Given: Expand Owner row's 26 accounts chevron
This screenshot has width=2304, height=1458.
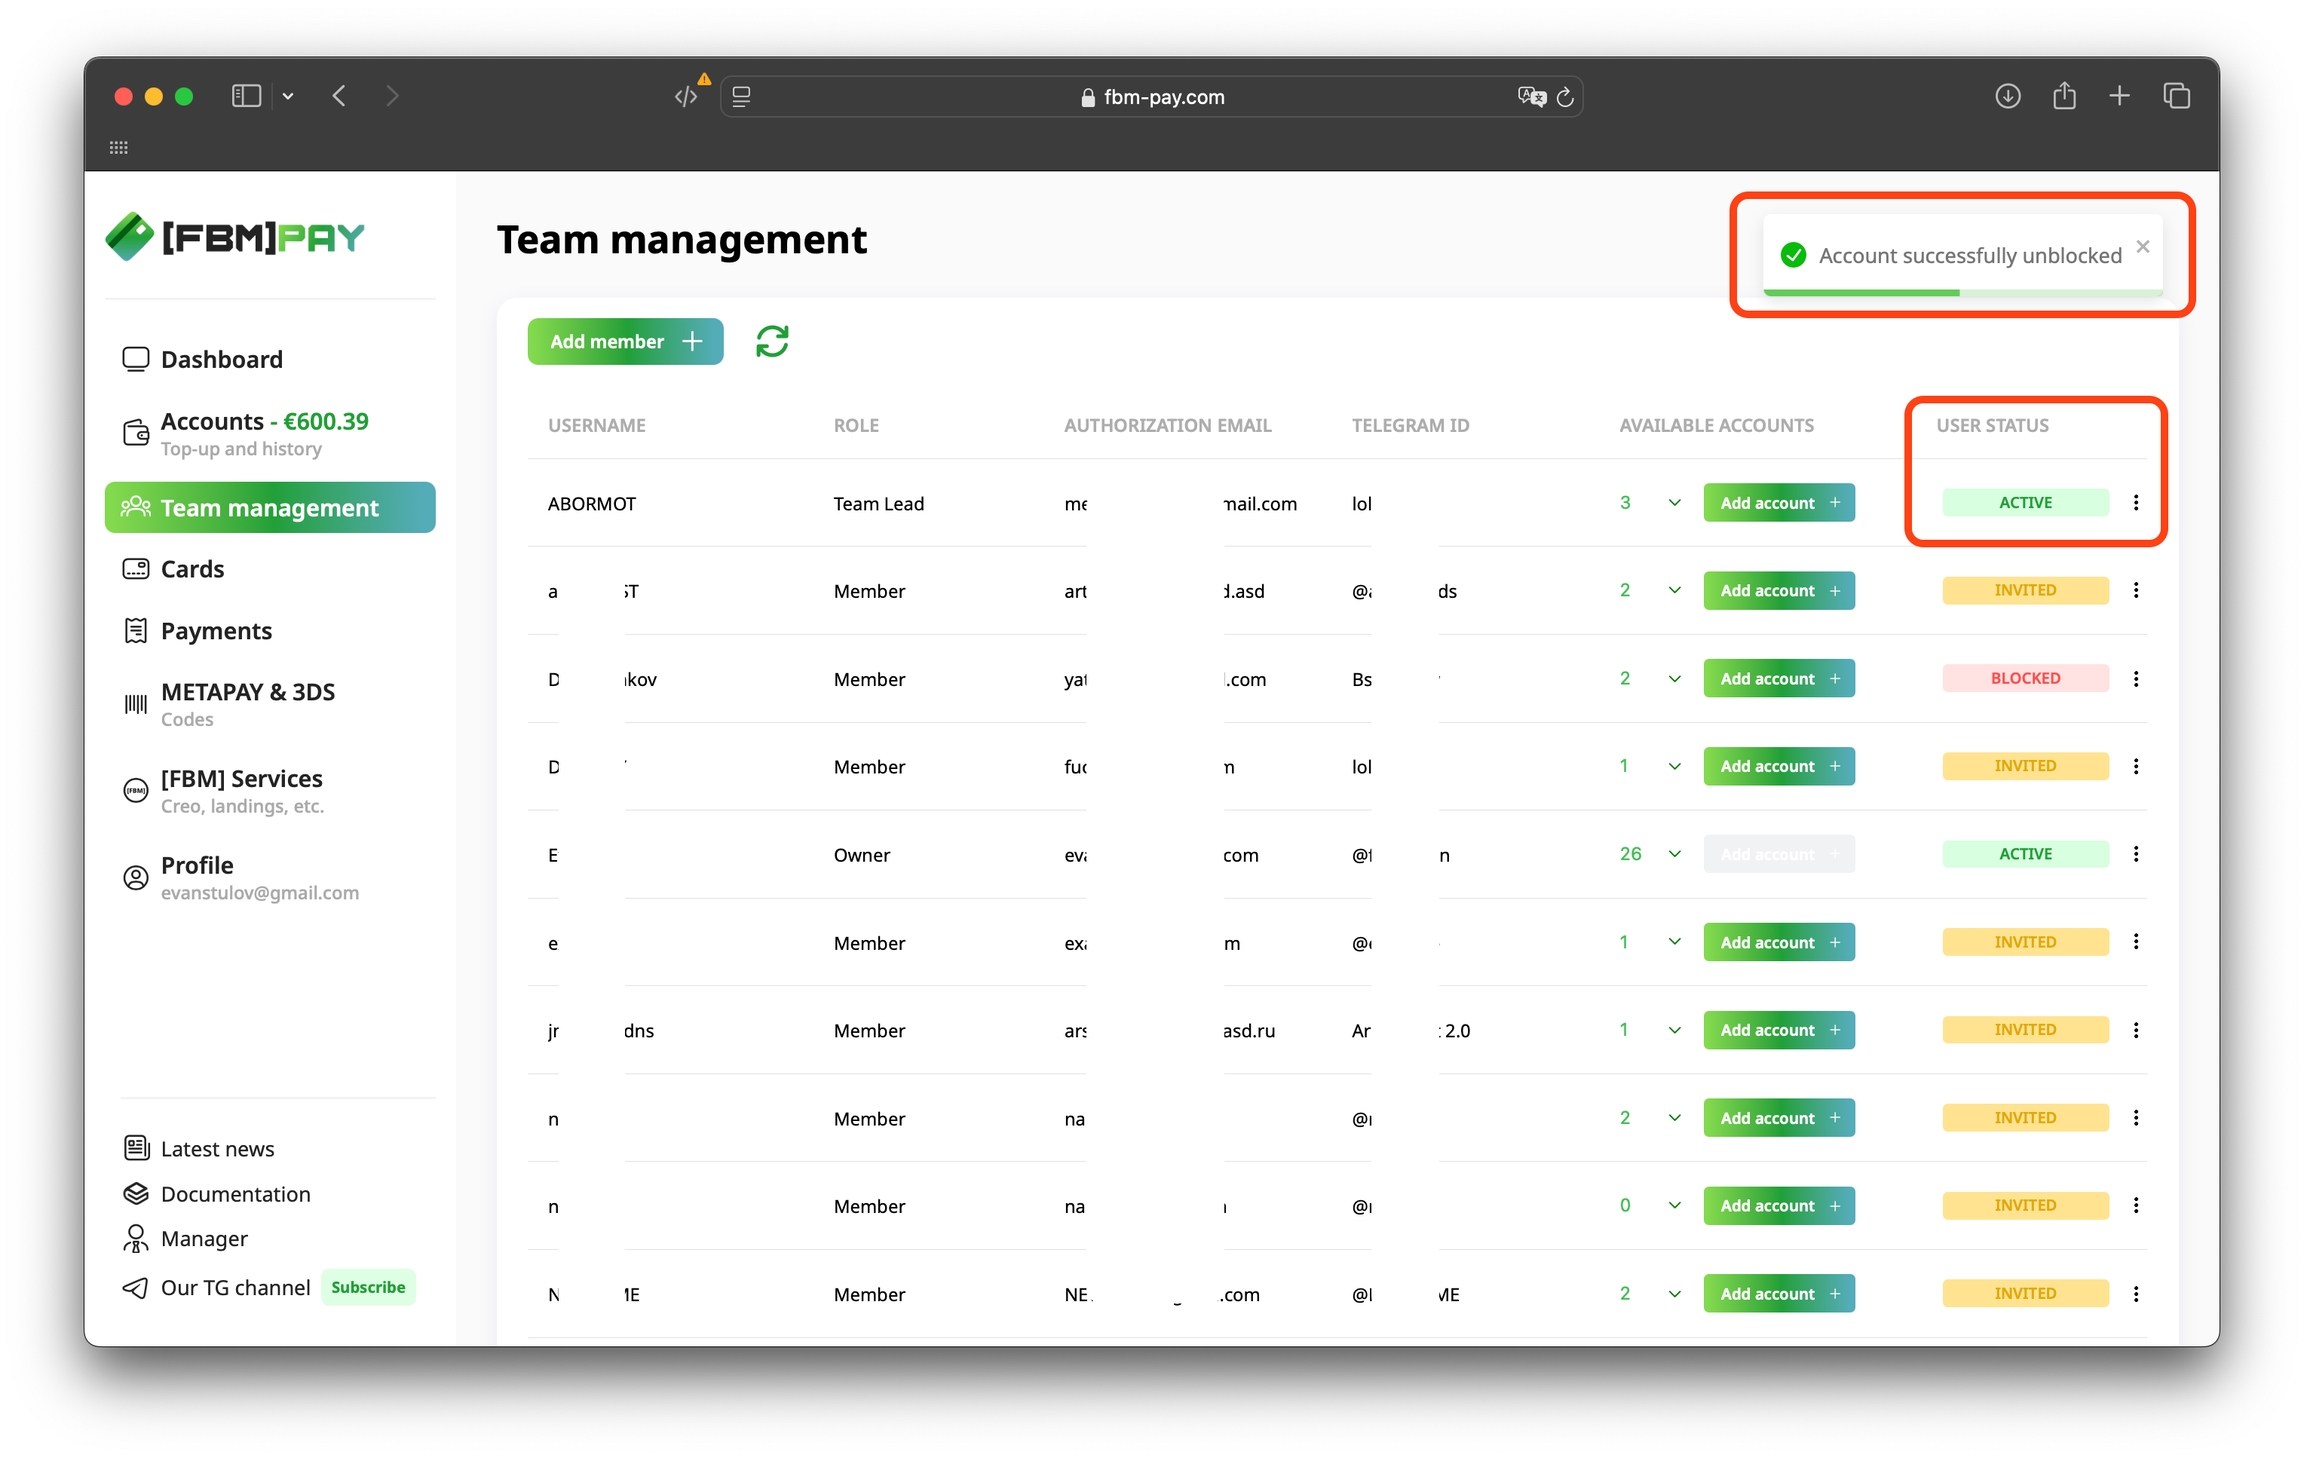Looking at the screenshot, I should point(1674,854).
